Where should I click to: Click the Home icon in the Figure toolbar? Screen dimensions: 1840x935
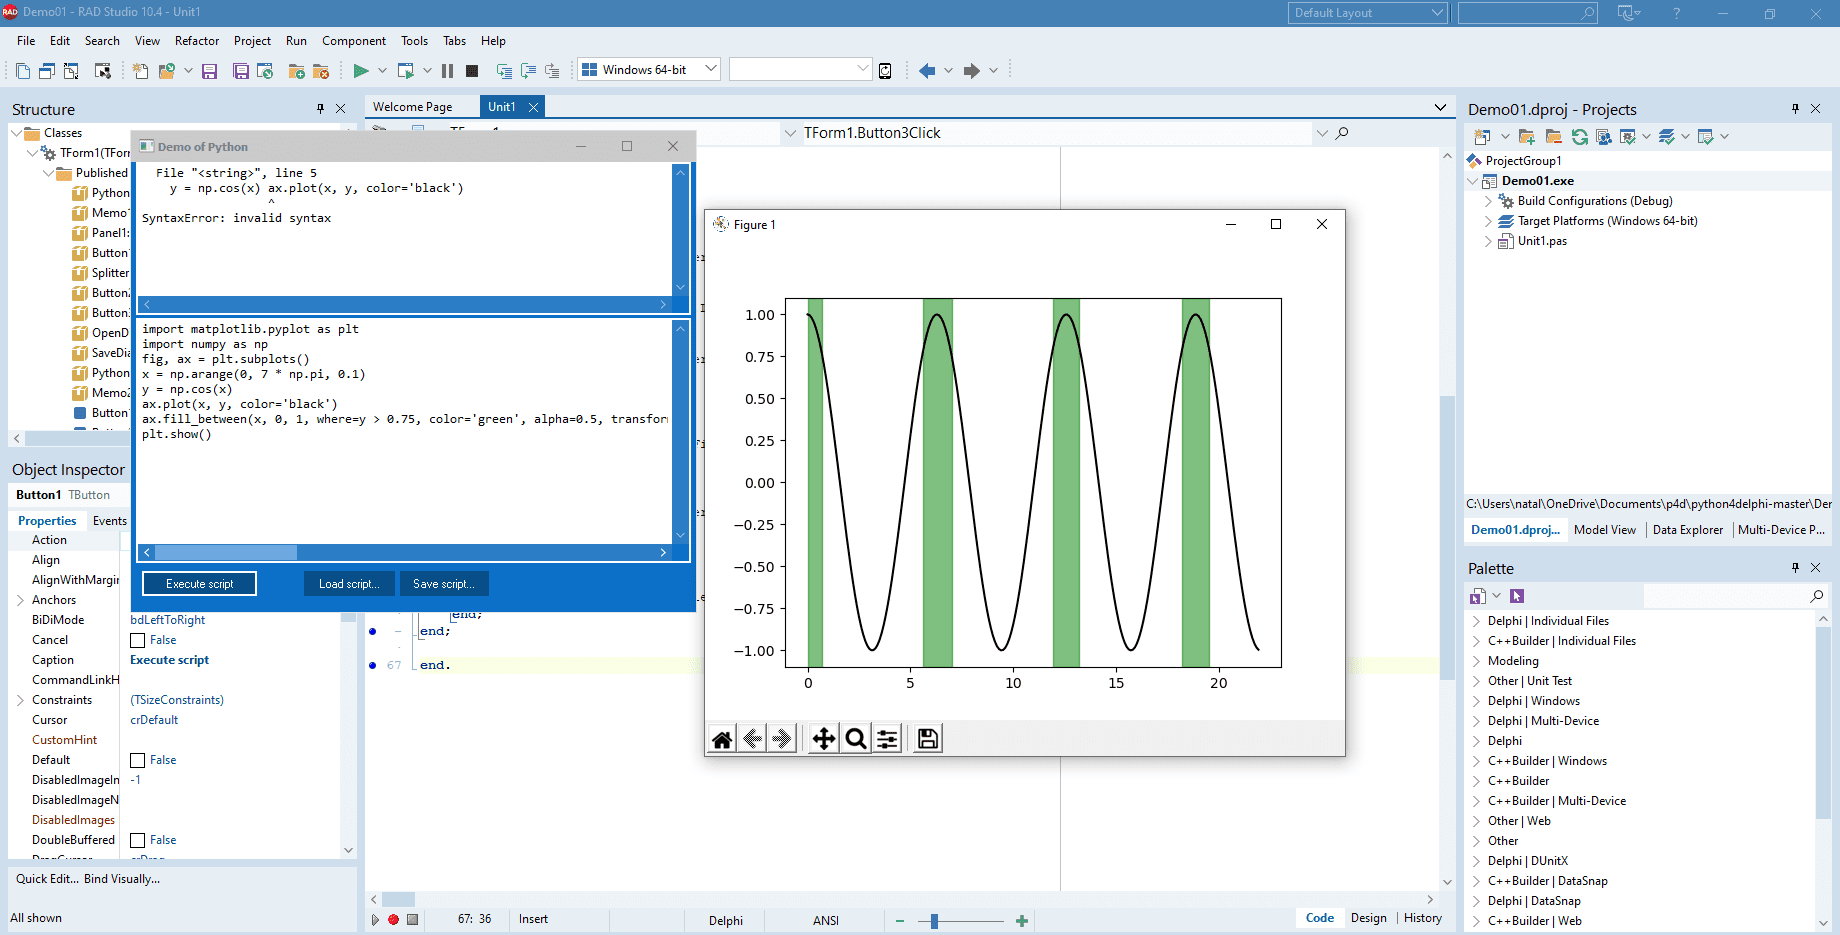point(722,738)
